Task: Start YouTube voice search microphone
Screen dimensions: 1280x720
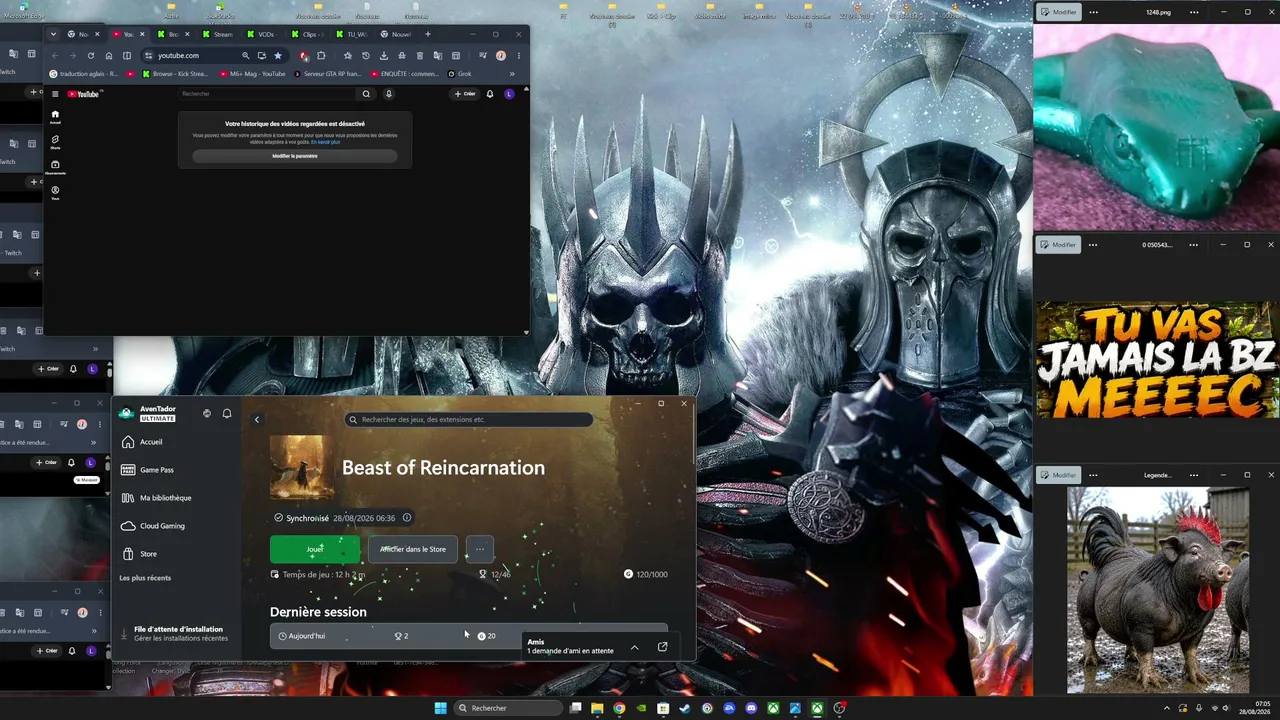Action: pyautogui.click(x=389, y=94)
